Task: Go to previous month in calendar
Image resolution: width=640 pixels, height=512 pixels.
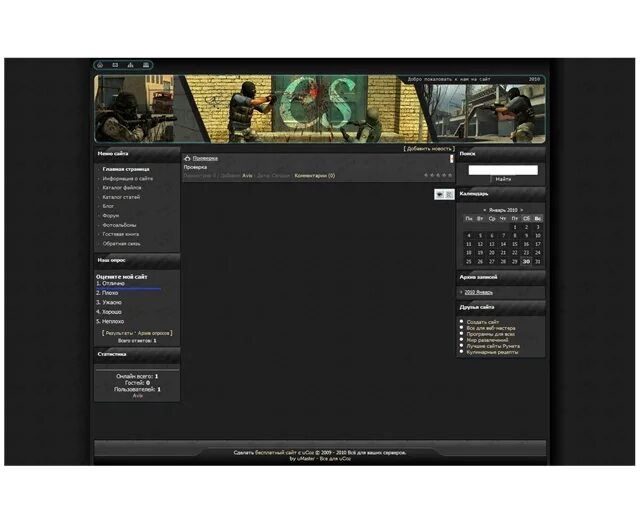Action: click(484, 210)
